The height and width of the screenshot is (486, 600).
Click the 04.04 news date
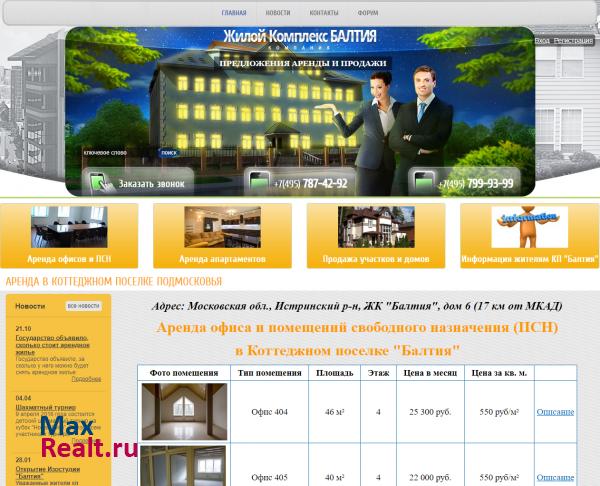(x=23, y=398)
